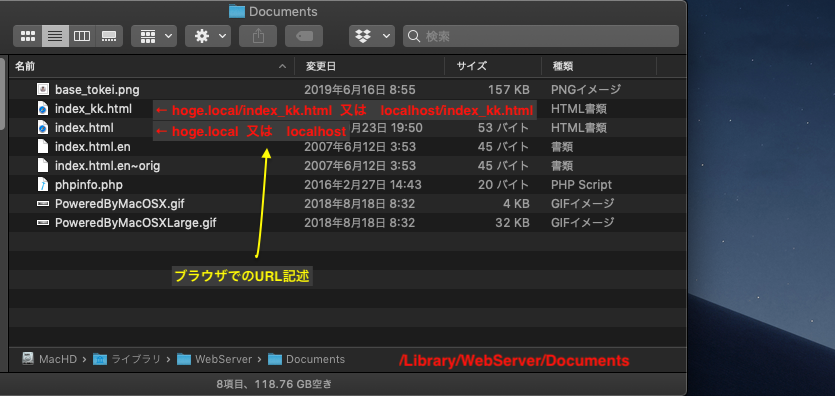Click the ライブラリ folder in path bar
Screen dimensions: 835x396
(127, 359)
